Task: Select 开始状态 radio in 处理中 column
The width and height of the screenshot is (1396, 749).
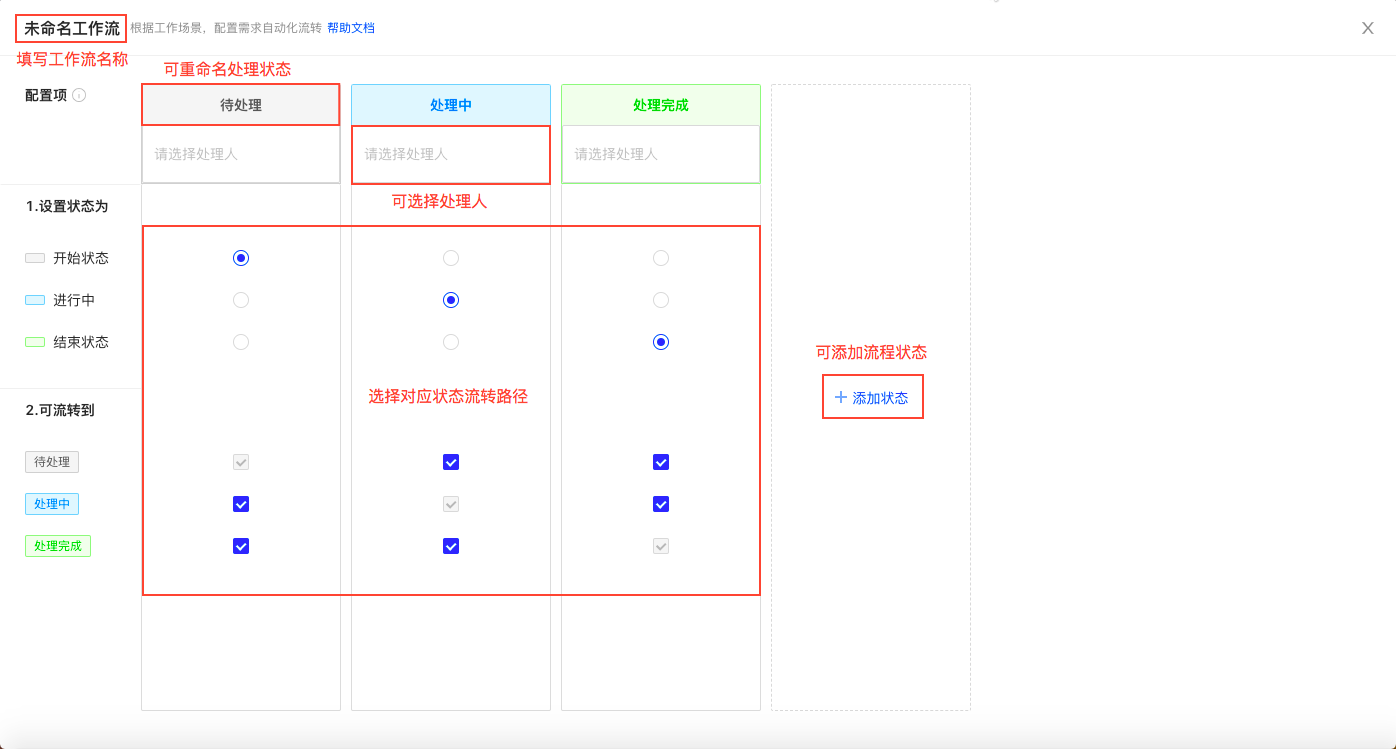Action: point(451,258)
